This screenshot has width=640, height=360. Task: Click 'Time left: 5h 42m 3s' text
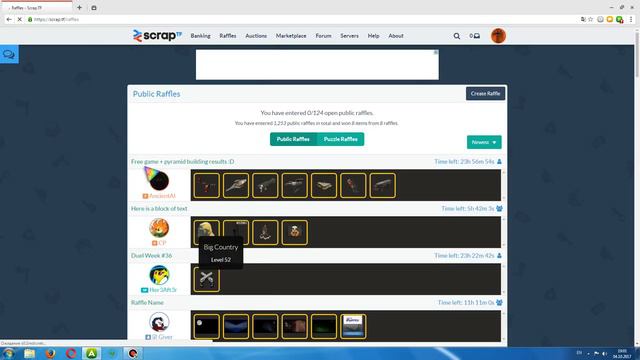[x=468, y=209]
